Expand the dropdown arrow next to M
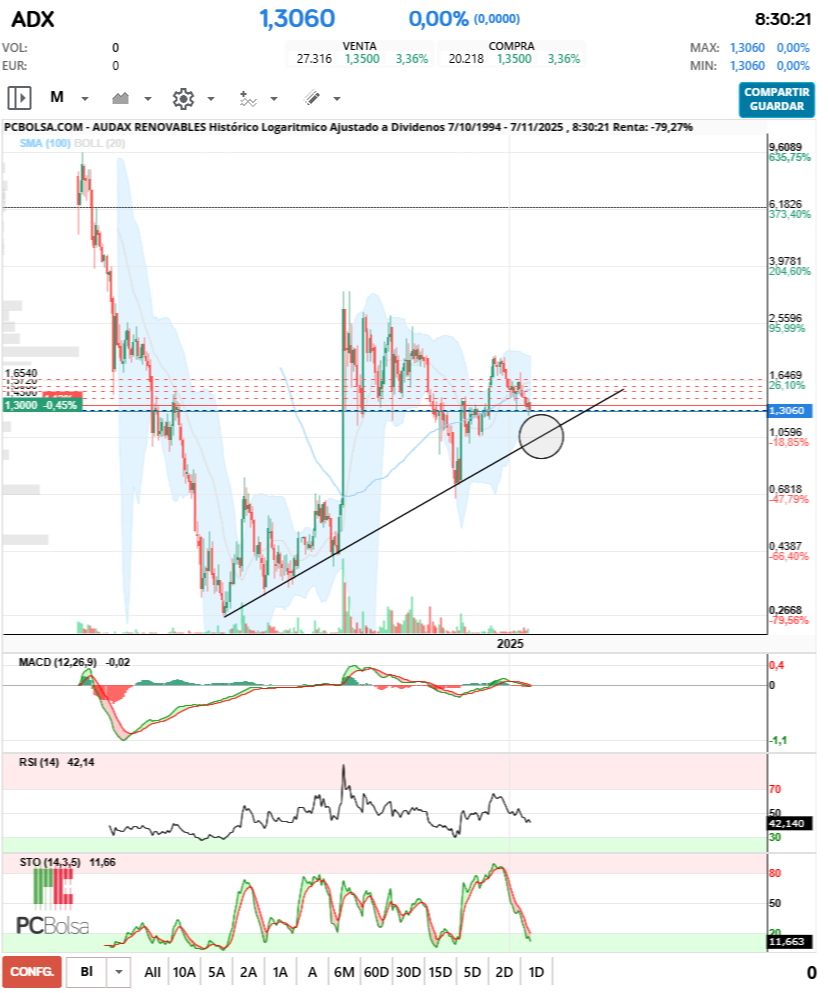This screenshot has width=830, height=993. coord(85,99)
